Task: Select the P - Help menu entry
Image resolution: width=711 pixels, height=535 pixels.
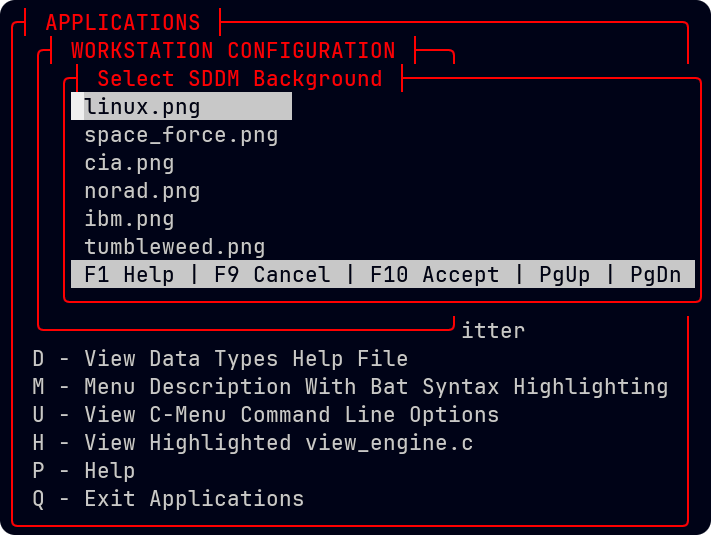Action: (84, 471)
